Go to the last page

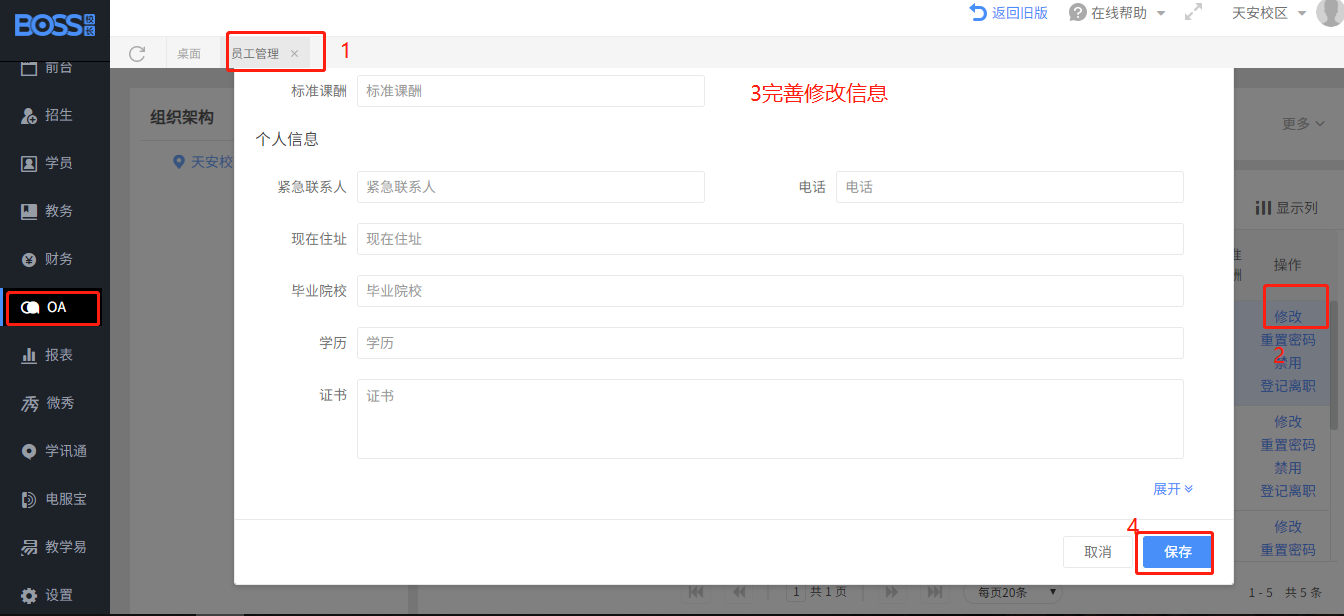(x=935, y=592)
